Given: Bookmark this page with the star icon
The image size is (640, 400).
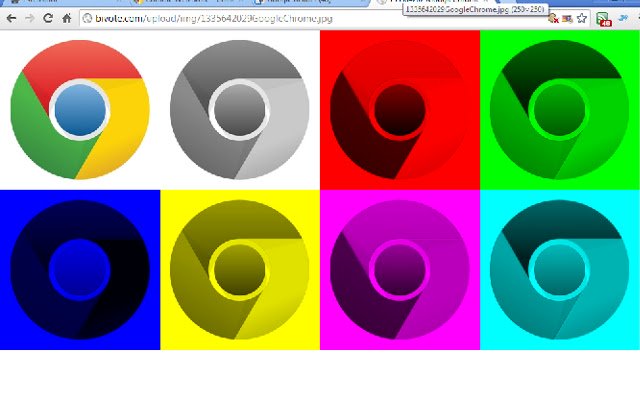Looking at the screenshot, I should [x=582, y=18].
